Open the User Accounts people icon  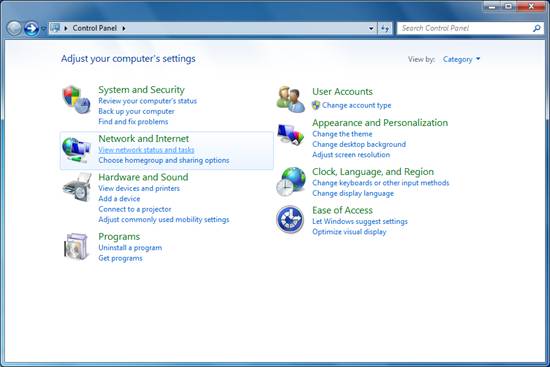pyautogui.click(x=290, y=100)
